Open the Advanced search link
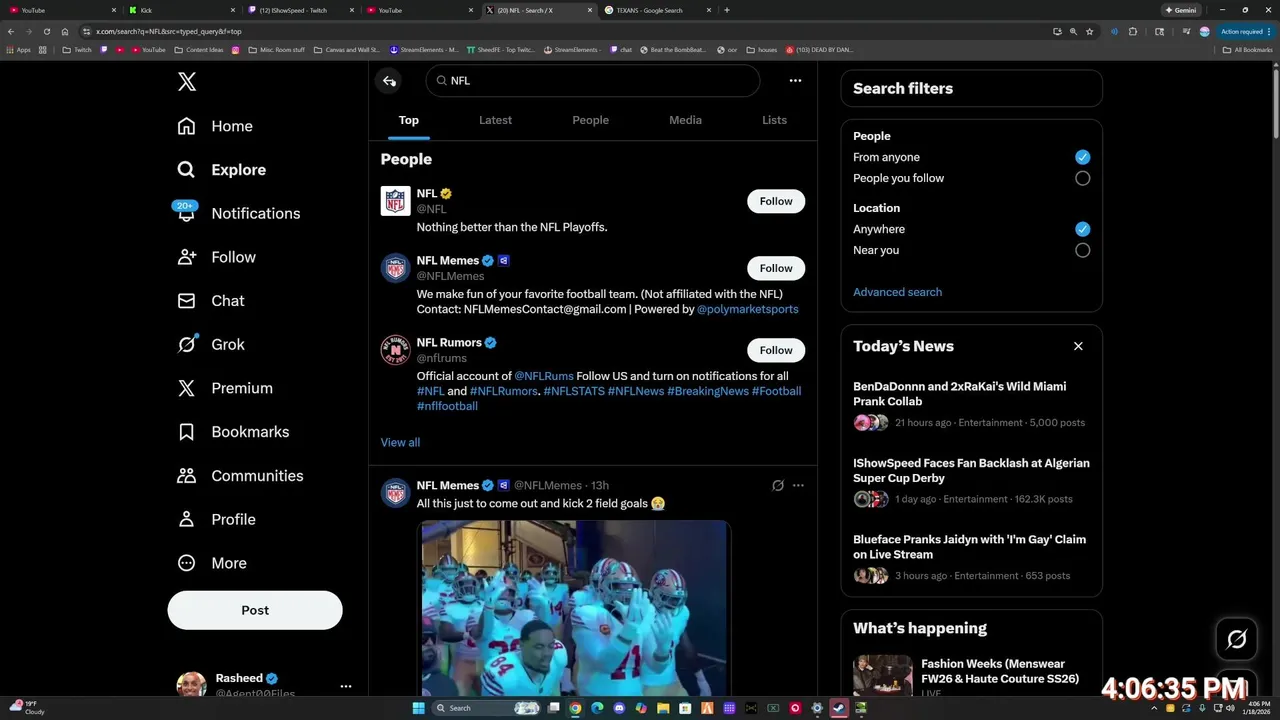Screen dimensions: 1280x720 (x=897, y=292)
